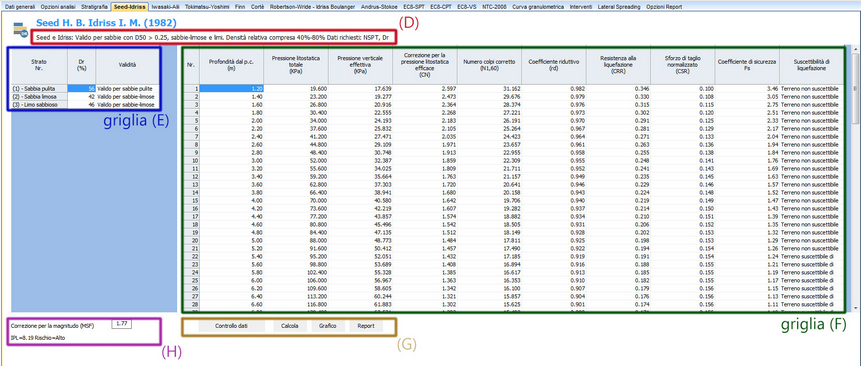Select the highlighted depth cell 1.20
This screenshot has height=366, width=861.
[231, 88]
